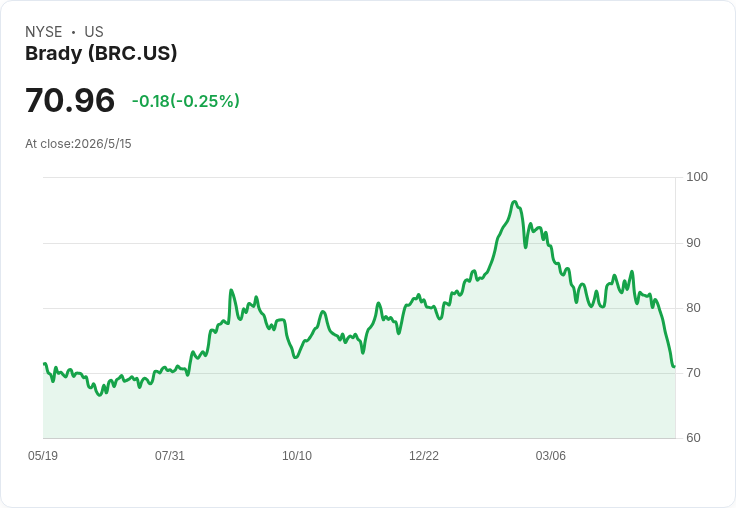Click the -0.18(-0.25%) price change text

click(x=185, y=101)
